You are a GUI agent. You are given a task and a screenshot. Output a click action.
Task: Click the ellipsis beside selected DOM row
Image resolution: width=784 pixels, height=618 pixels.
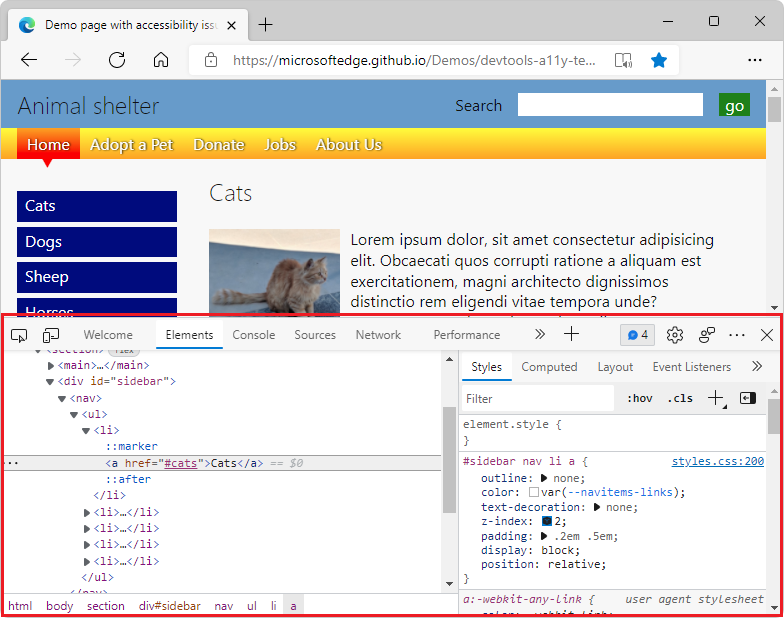(12, 464)
